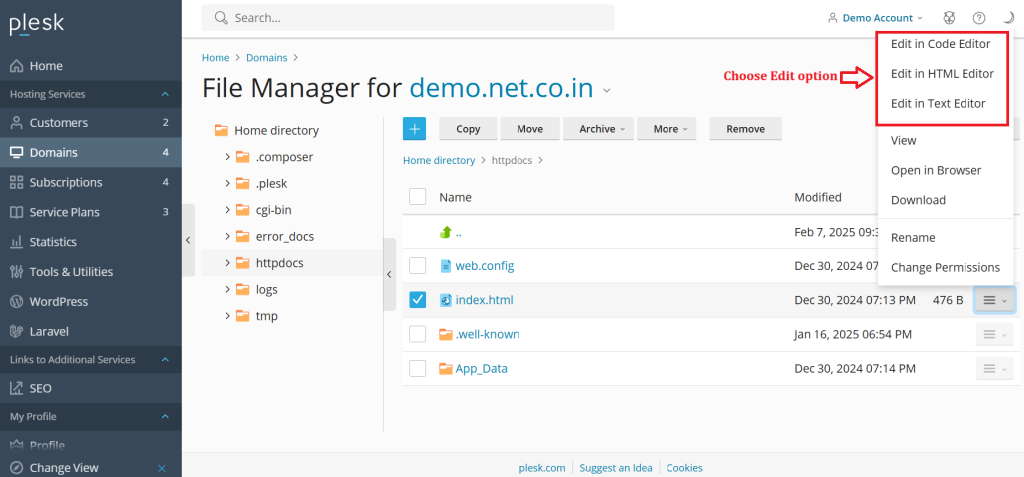Click the Move button
This screenshot has width=1024, height=477.
click(530, 129)
